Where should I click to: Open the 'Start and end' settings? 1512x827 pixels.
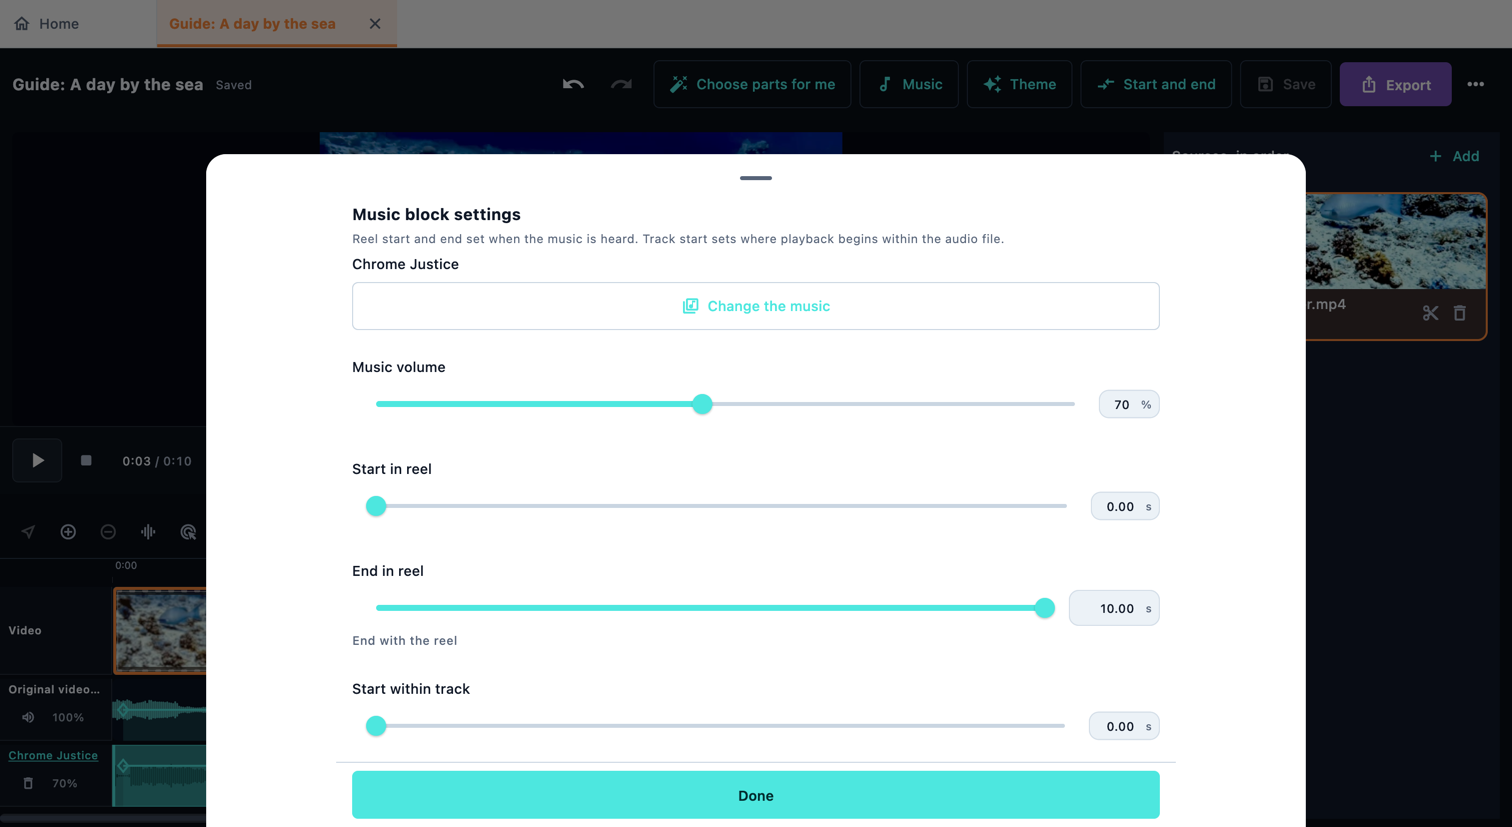click(x=1156, y=84)
